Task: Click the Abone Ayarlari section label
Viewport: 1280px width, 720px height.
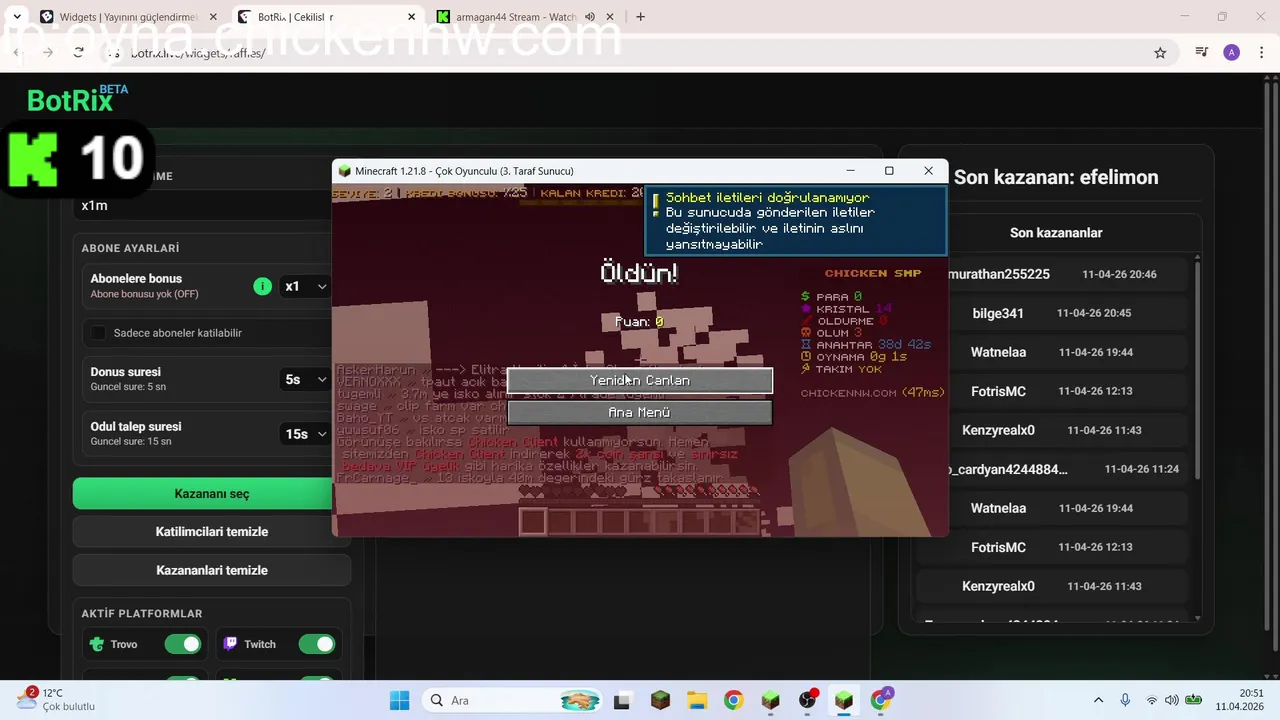Action: tap(130, 248)
